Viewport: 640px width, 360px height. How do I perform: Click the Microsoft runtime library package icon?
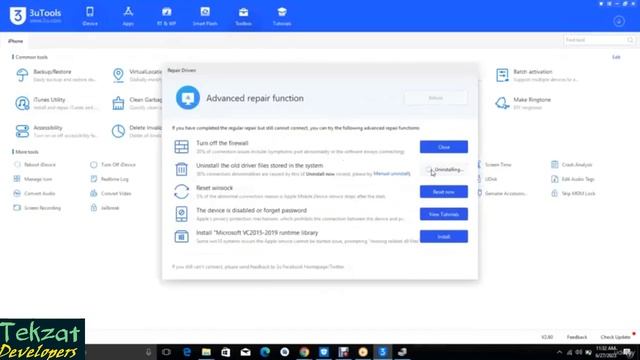(182, 236)
